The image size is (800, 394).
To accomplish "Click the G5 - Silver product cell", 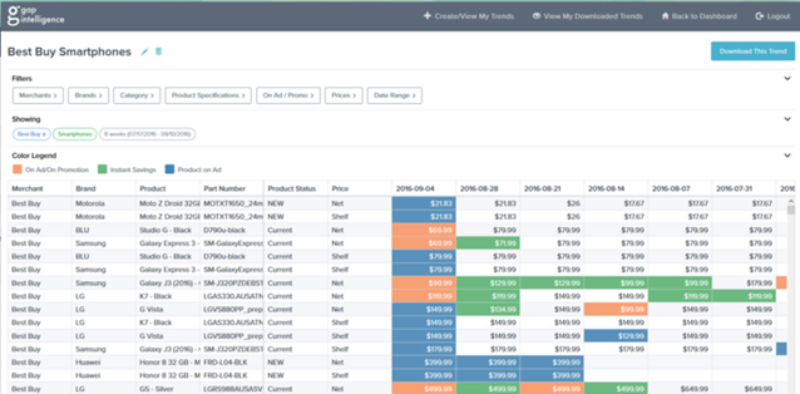I will click(x=168, y=389).
